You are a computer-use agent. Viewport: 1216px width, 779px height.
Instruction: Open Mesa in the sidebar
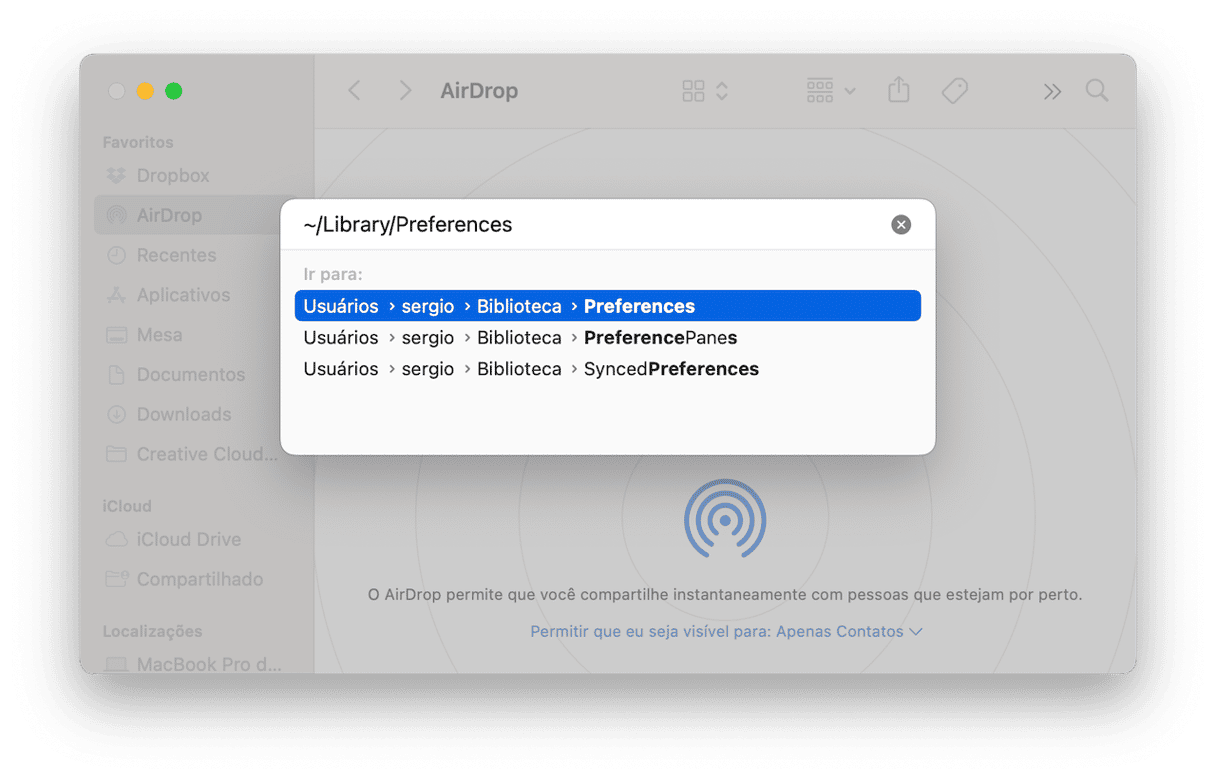[x=145, y=335]
